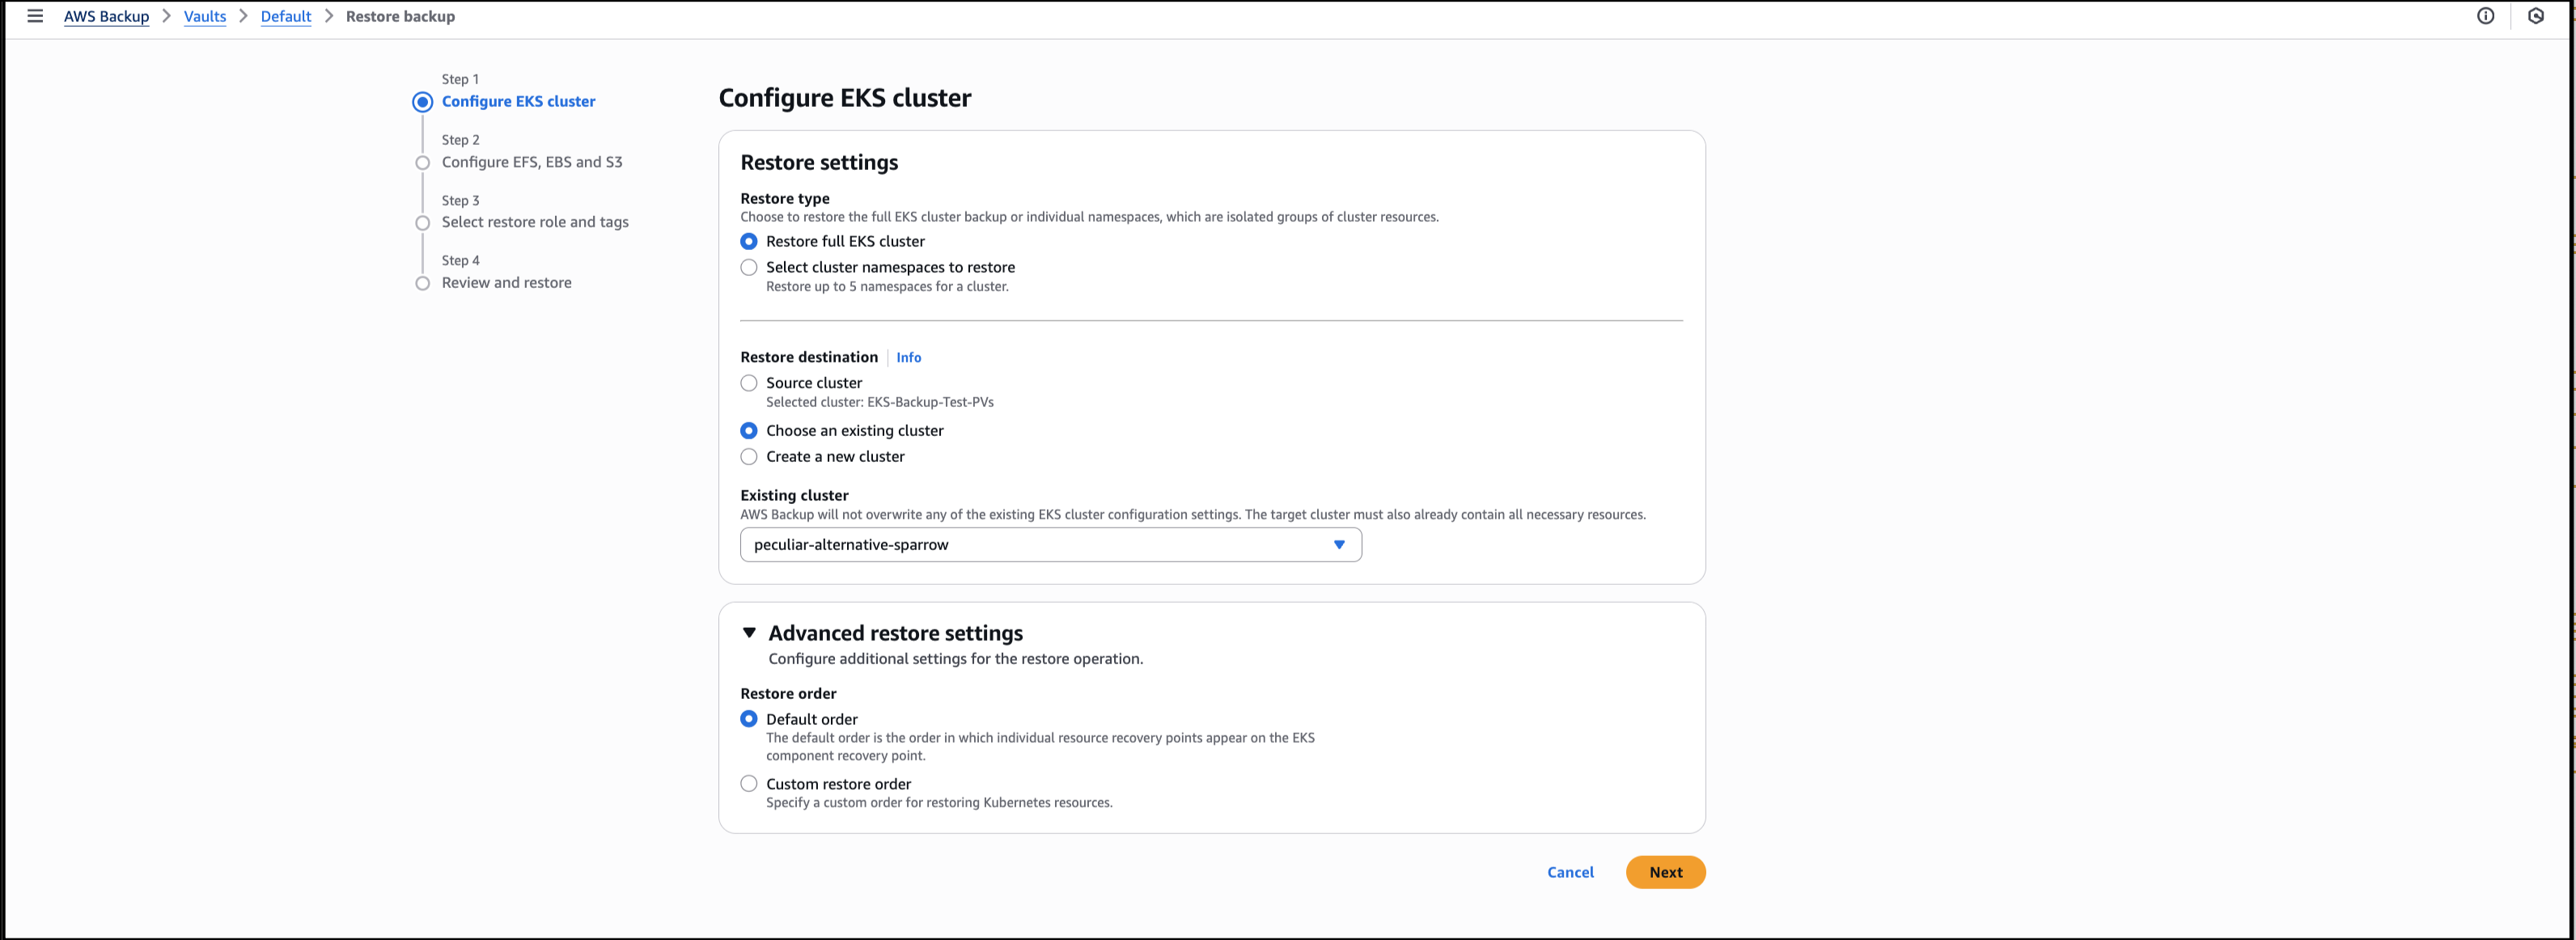2576x940 pixels.
Task: Click the Step 1 progress indicator circle
Action: 423,102
